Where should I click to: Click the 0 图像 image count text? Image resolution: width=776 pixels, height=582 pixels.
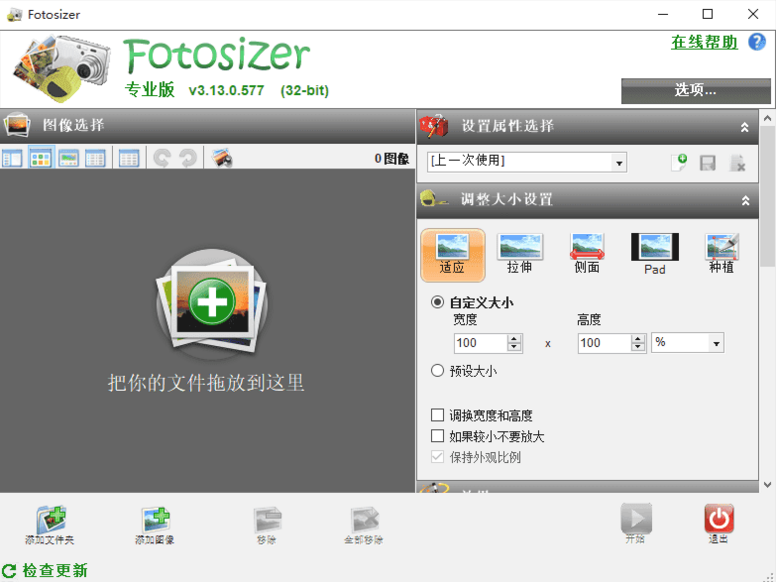click(x=391, y=158)
